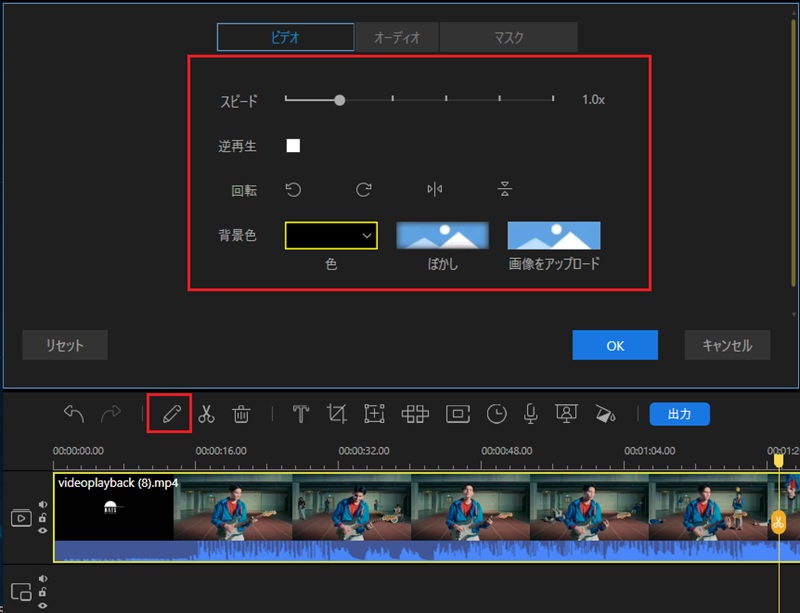Delete the clip with the trash icon
Viewport: 800px width, 613px height.
pyautogui.click(x=241, y=414)
